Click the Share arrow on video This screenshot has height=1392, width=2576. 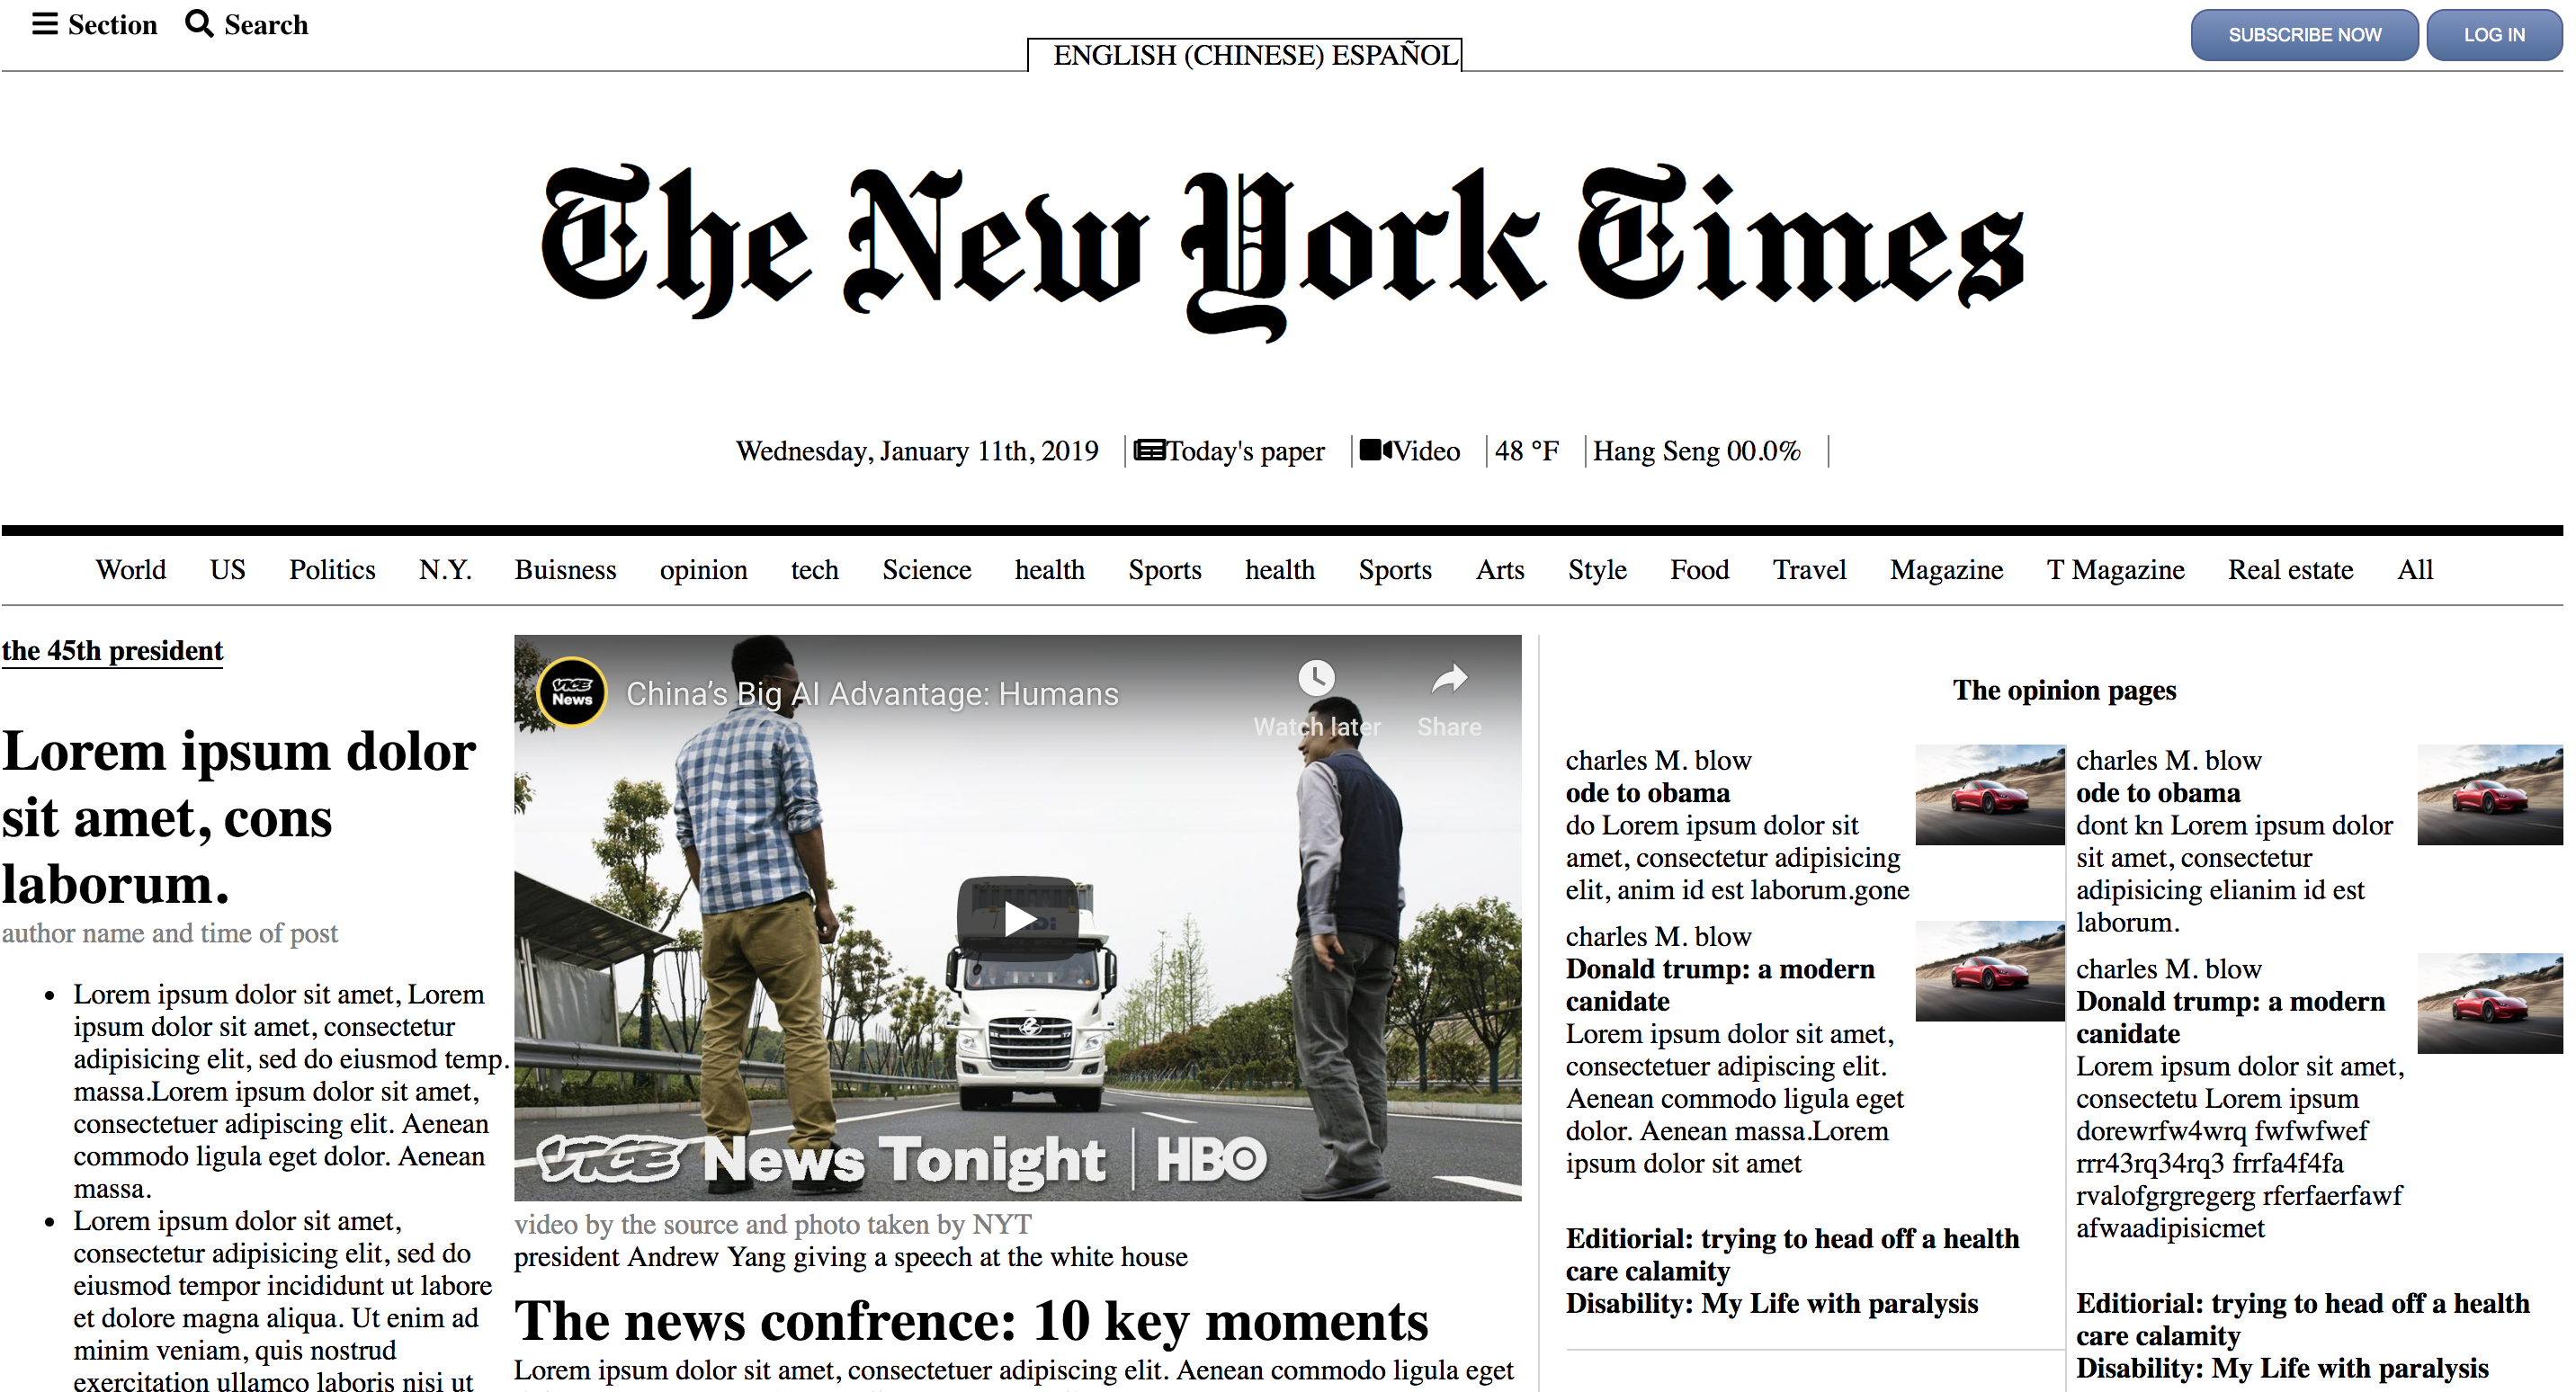[1449, 680]
